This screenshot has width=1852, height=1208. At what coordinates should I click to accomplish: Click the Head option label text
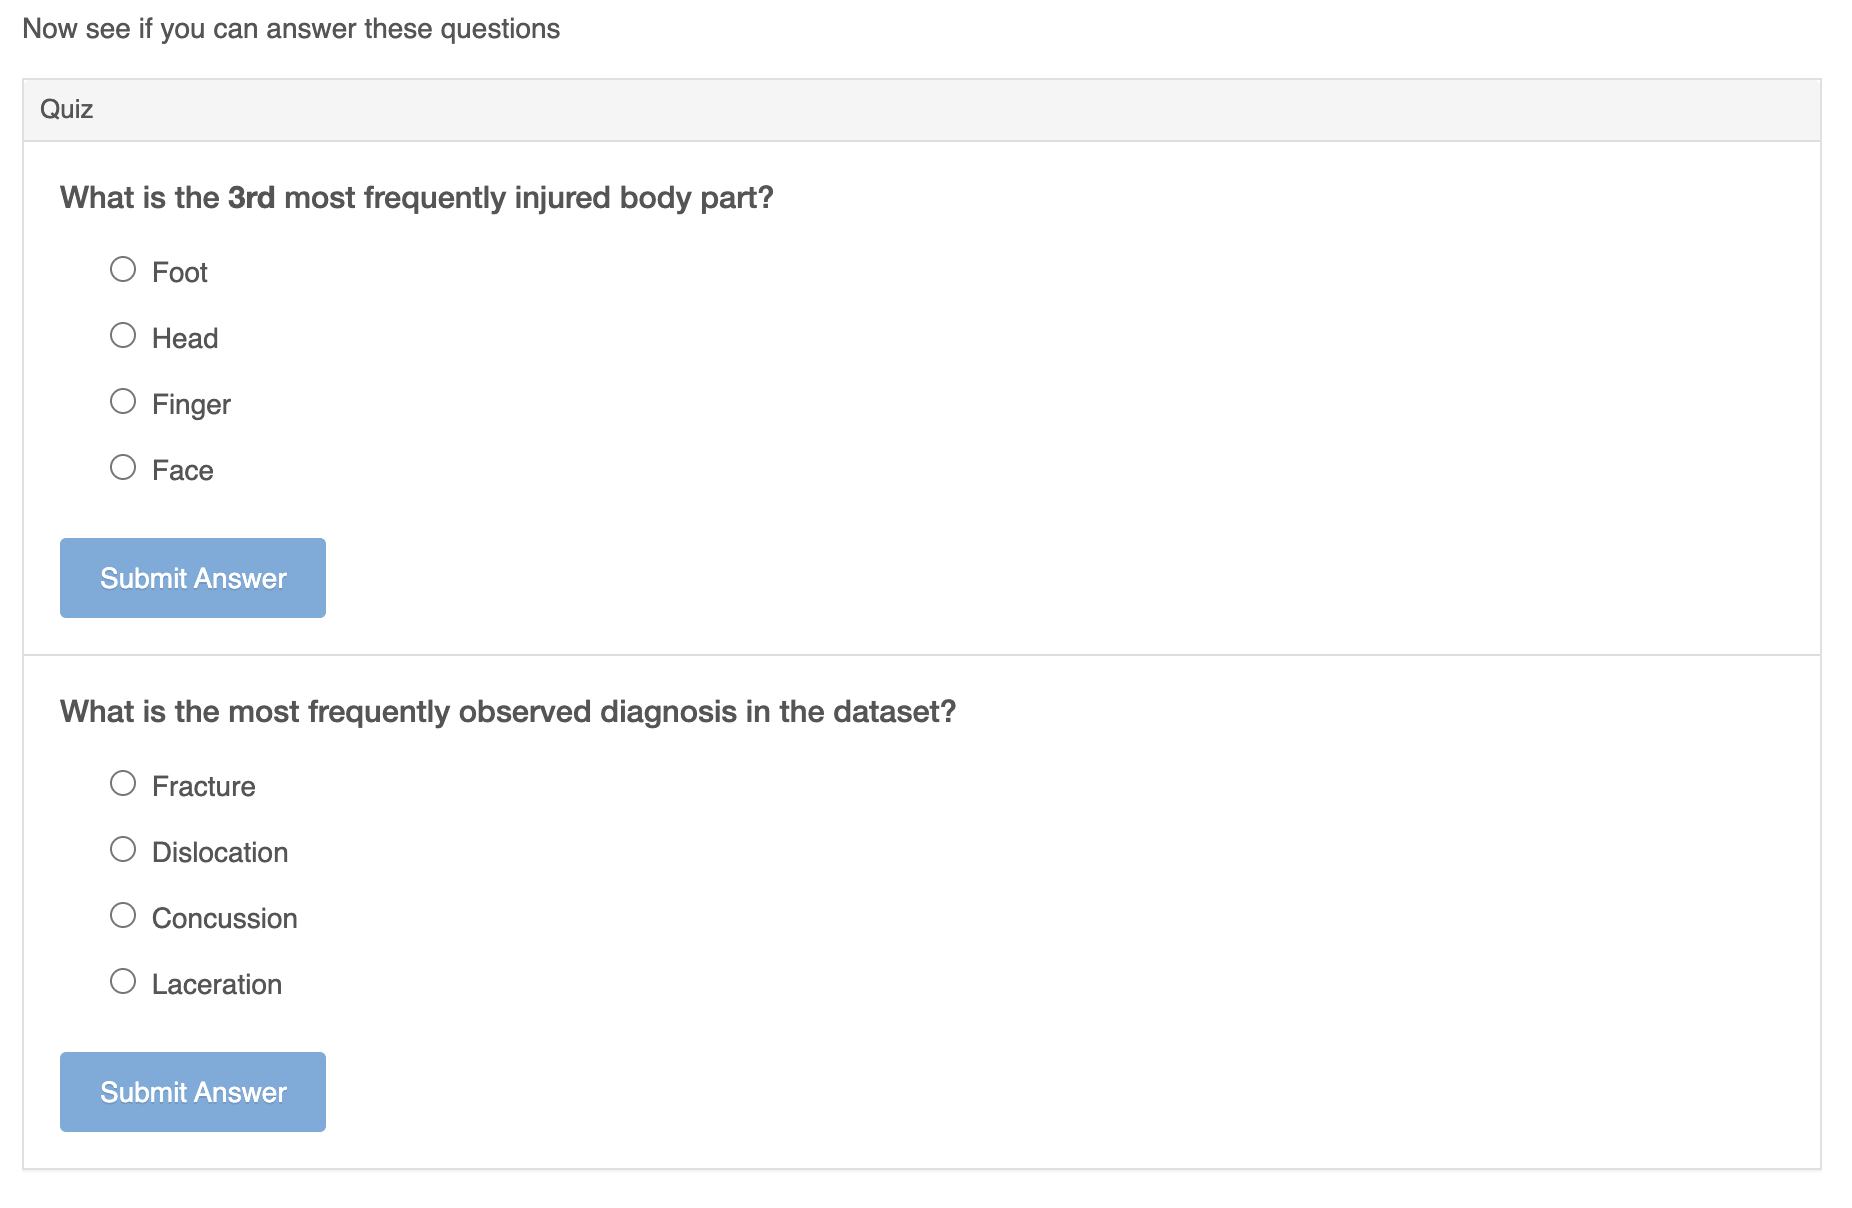[185, 337]
